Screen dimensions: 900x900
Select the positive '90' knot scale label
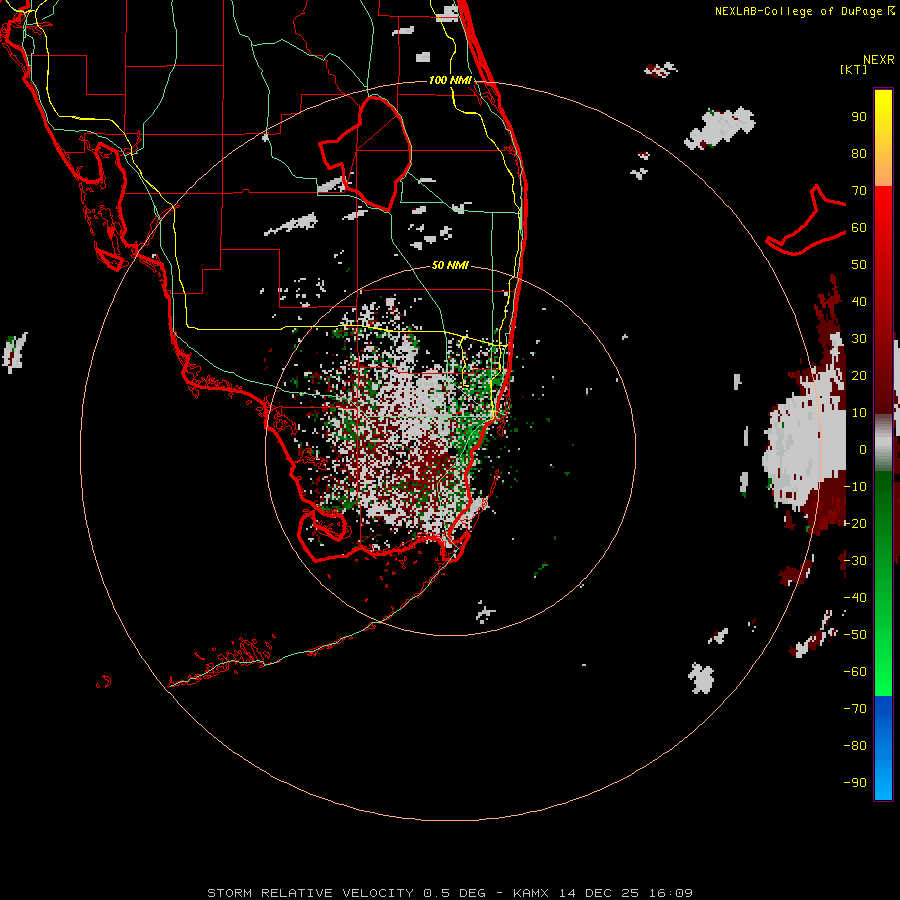859,117
